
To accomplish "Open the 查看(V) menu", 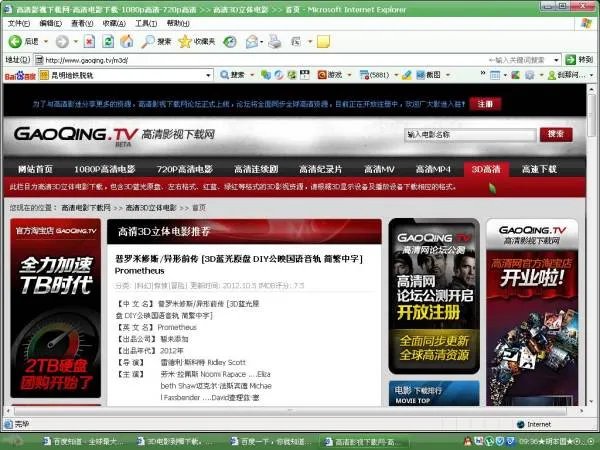I will [x=82, y=23].
